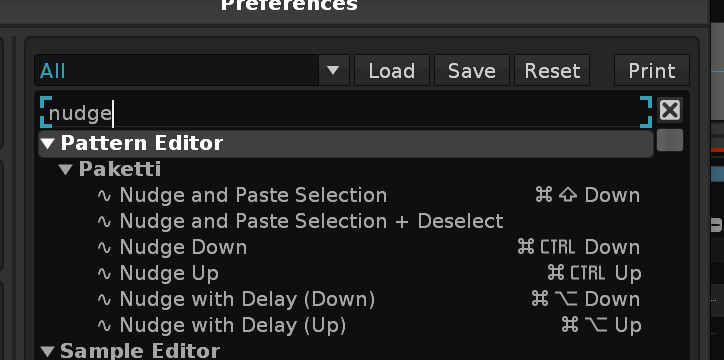Screen dimensions: 724x360
Task: Select Nudge and Paste Selection + Deselect entry
Action: (368, 222)
